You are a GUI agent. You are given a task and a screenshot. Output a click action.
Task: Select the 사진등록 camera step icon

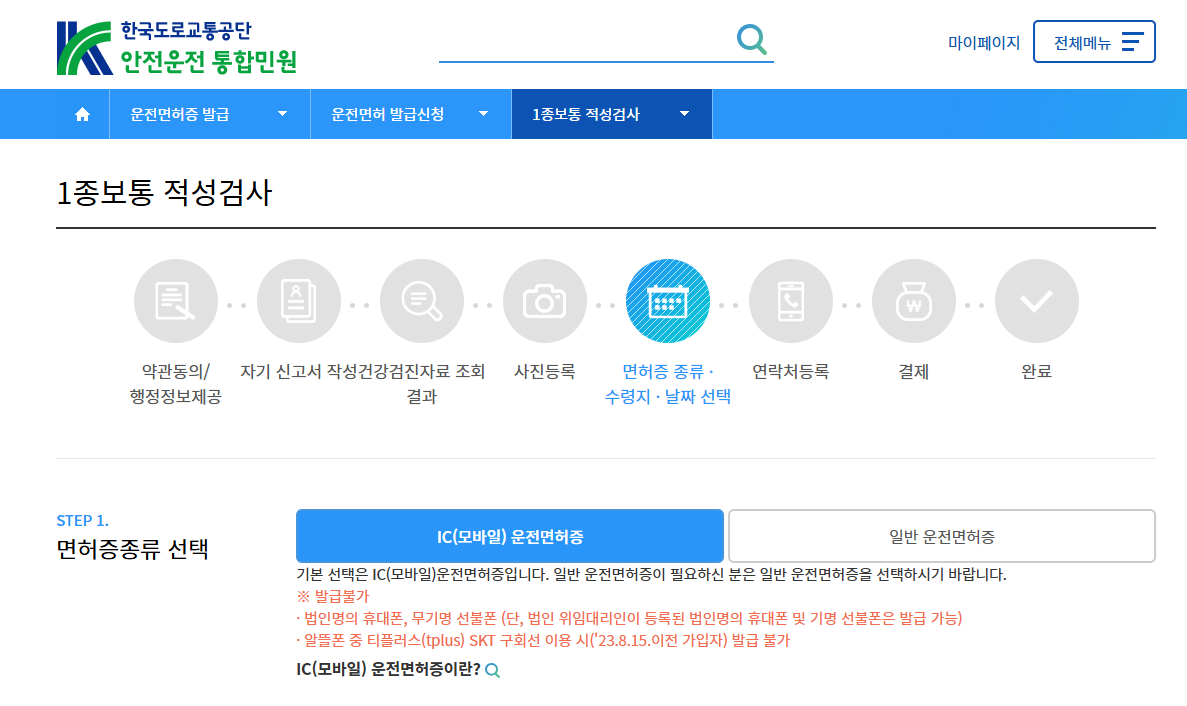[545, 300]
